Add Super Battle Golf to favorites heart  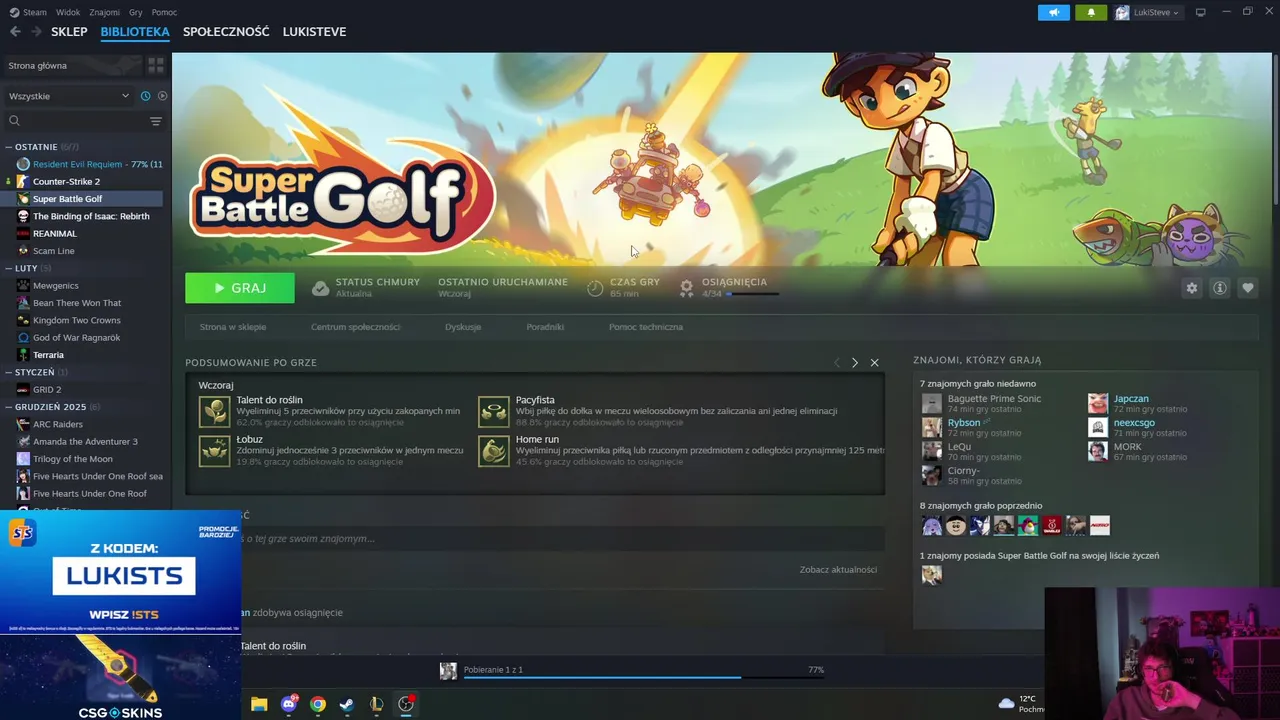1247,288
